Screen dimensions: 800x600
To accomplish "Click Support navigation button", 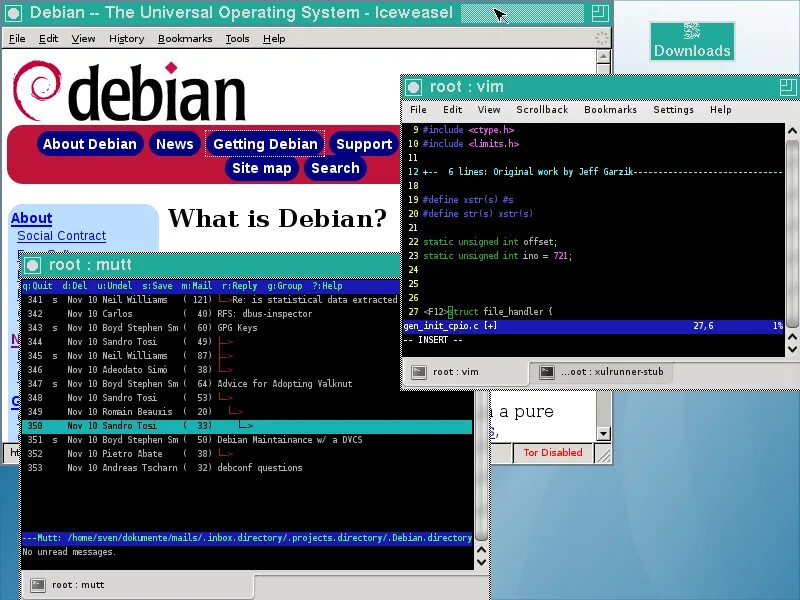I will coord(364,144).
